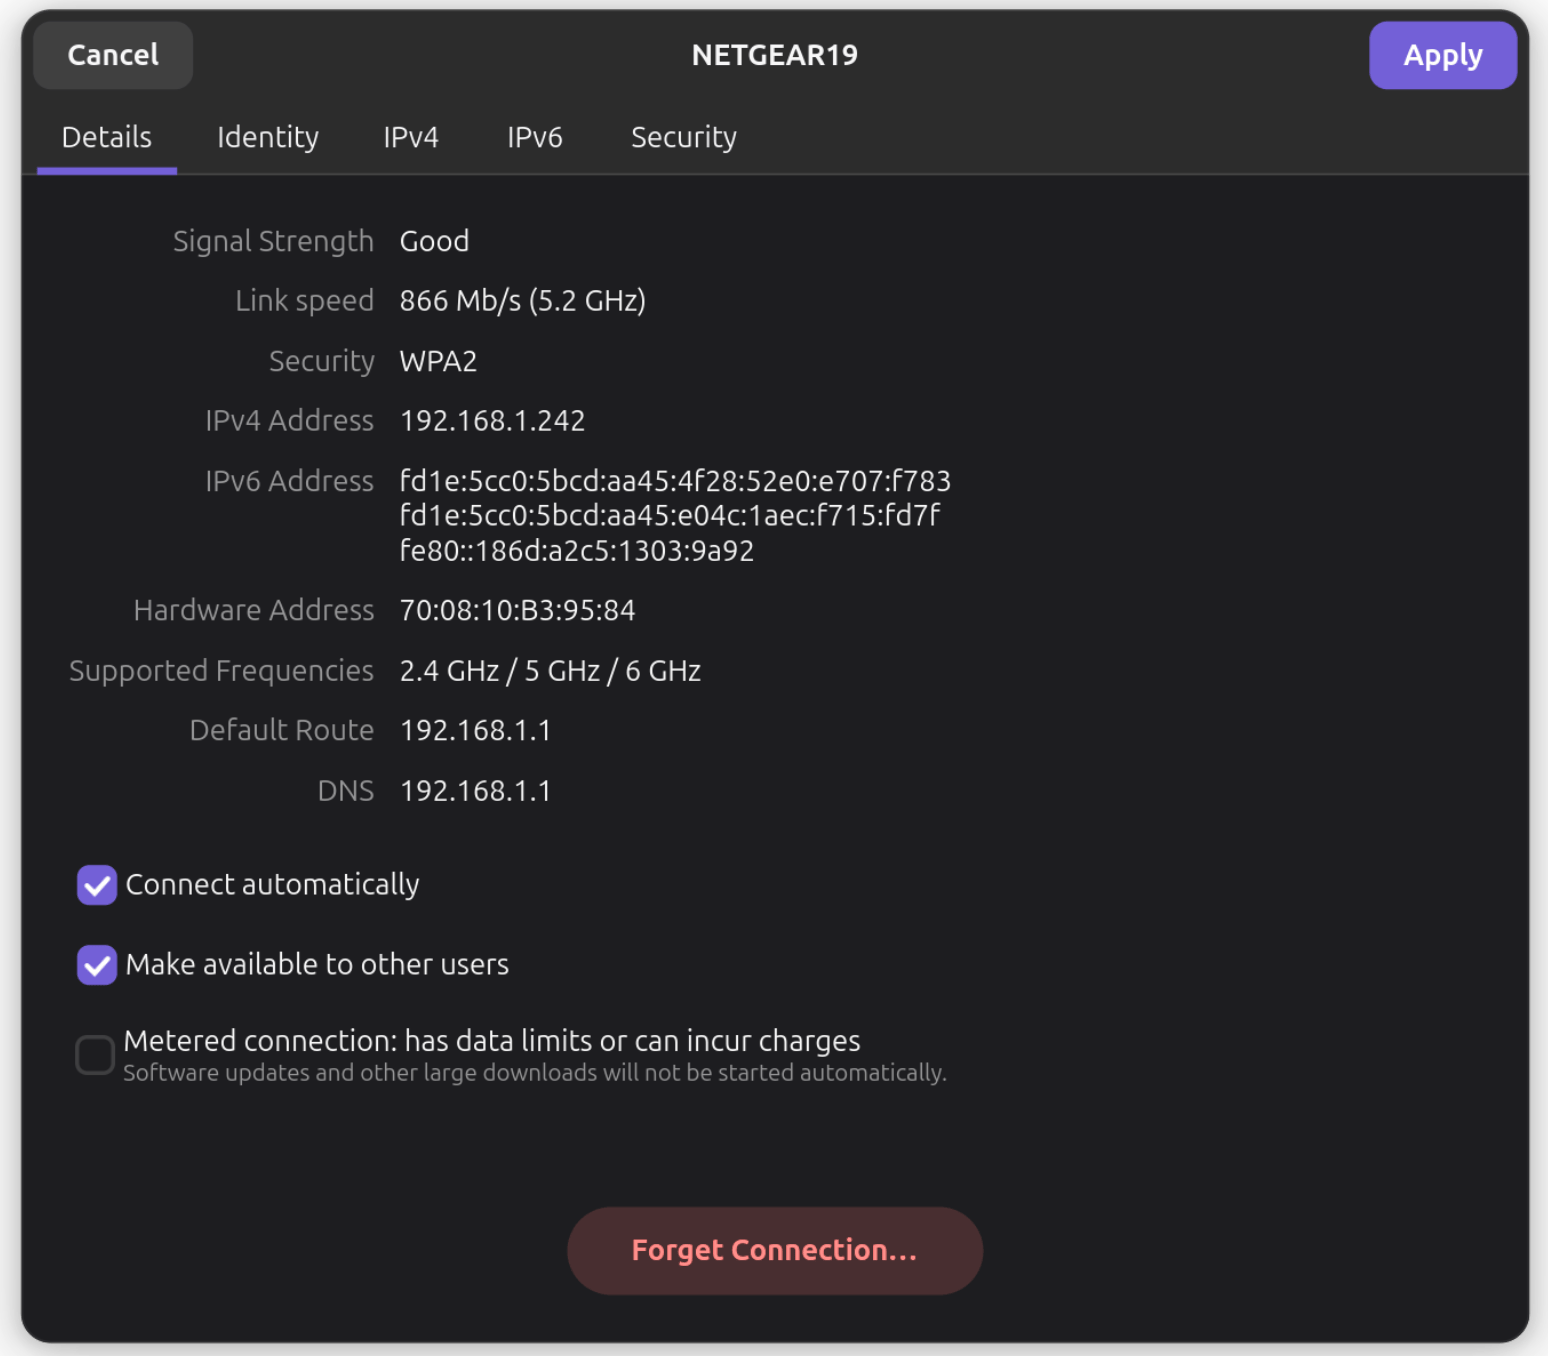Viewport: 1548px width, 1356px height.
Task: Click the NETGEAR19 dialog title
Action: pyautogui.click(x=774, y=55)
